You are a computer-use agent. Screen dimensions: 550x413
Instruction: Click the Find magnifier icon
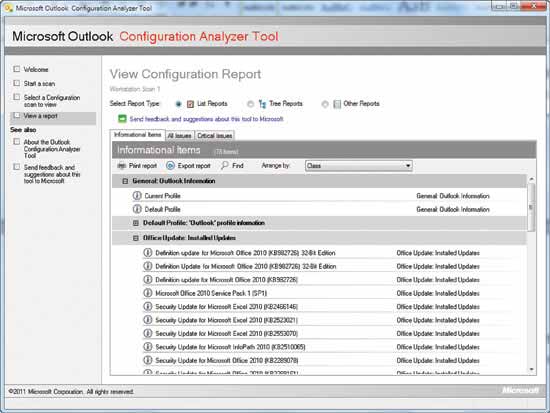[x=224, y=165]
